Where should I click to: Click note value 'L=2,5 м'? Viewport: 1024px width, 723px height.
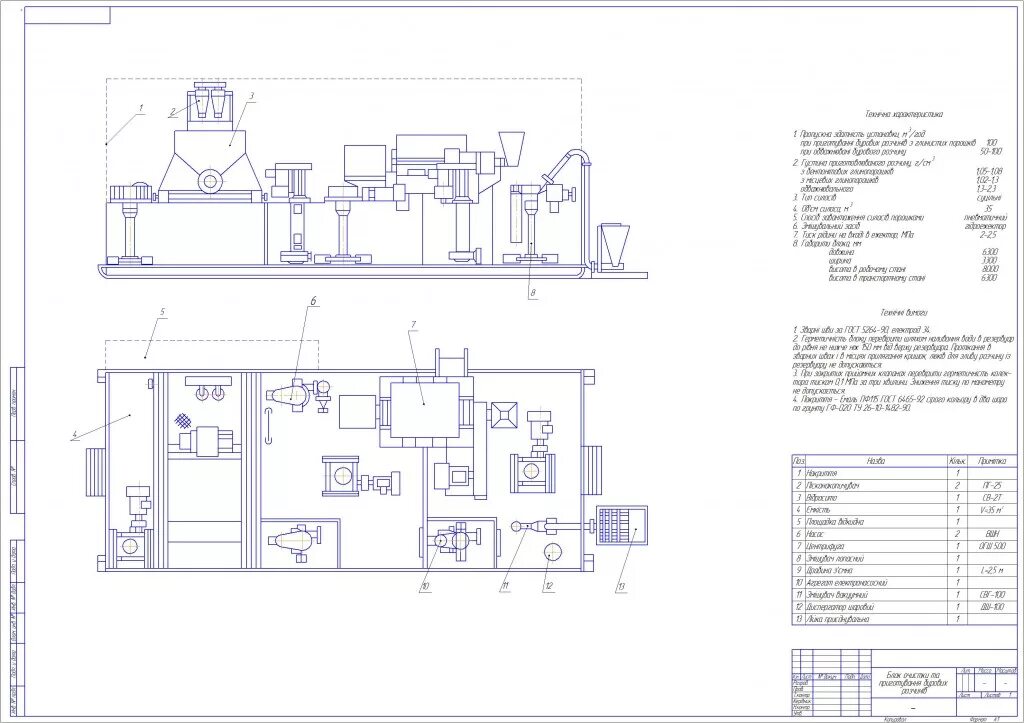coord(992,570)
